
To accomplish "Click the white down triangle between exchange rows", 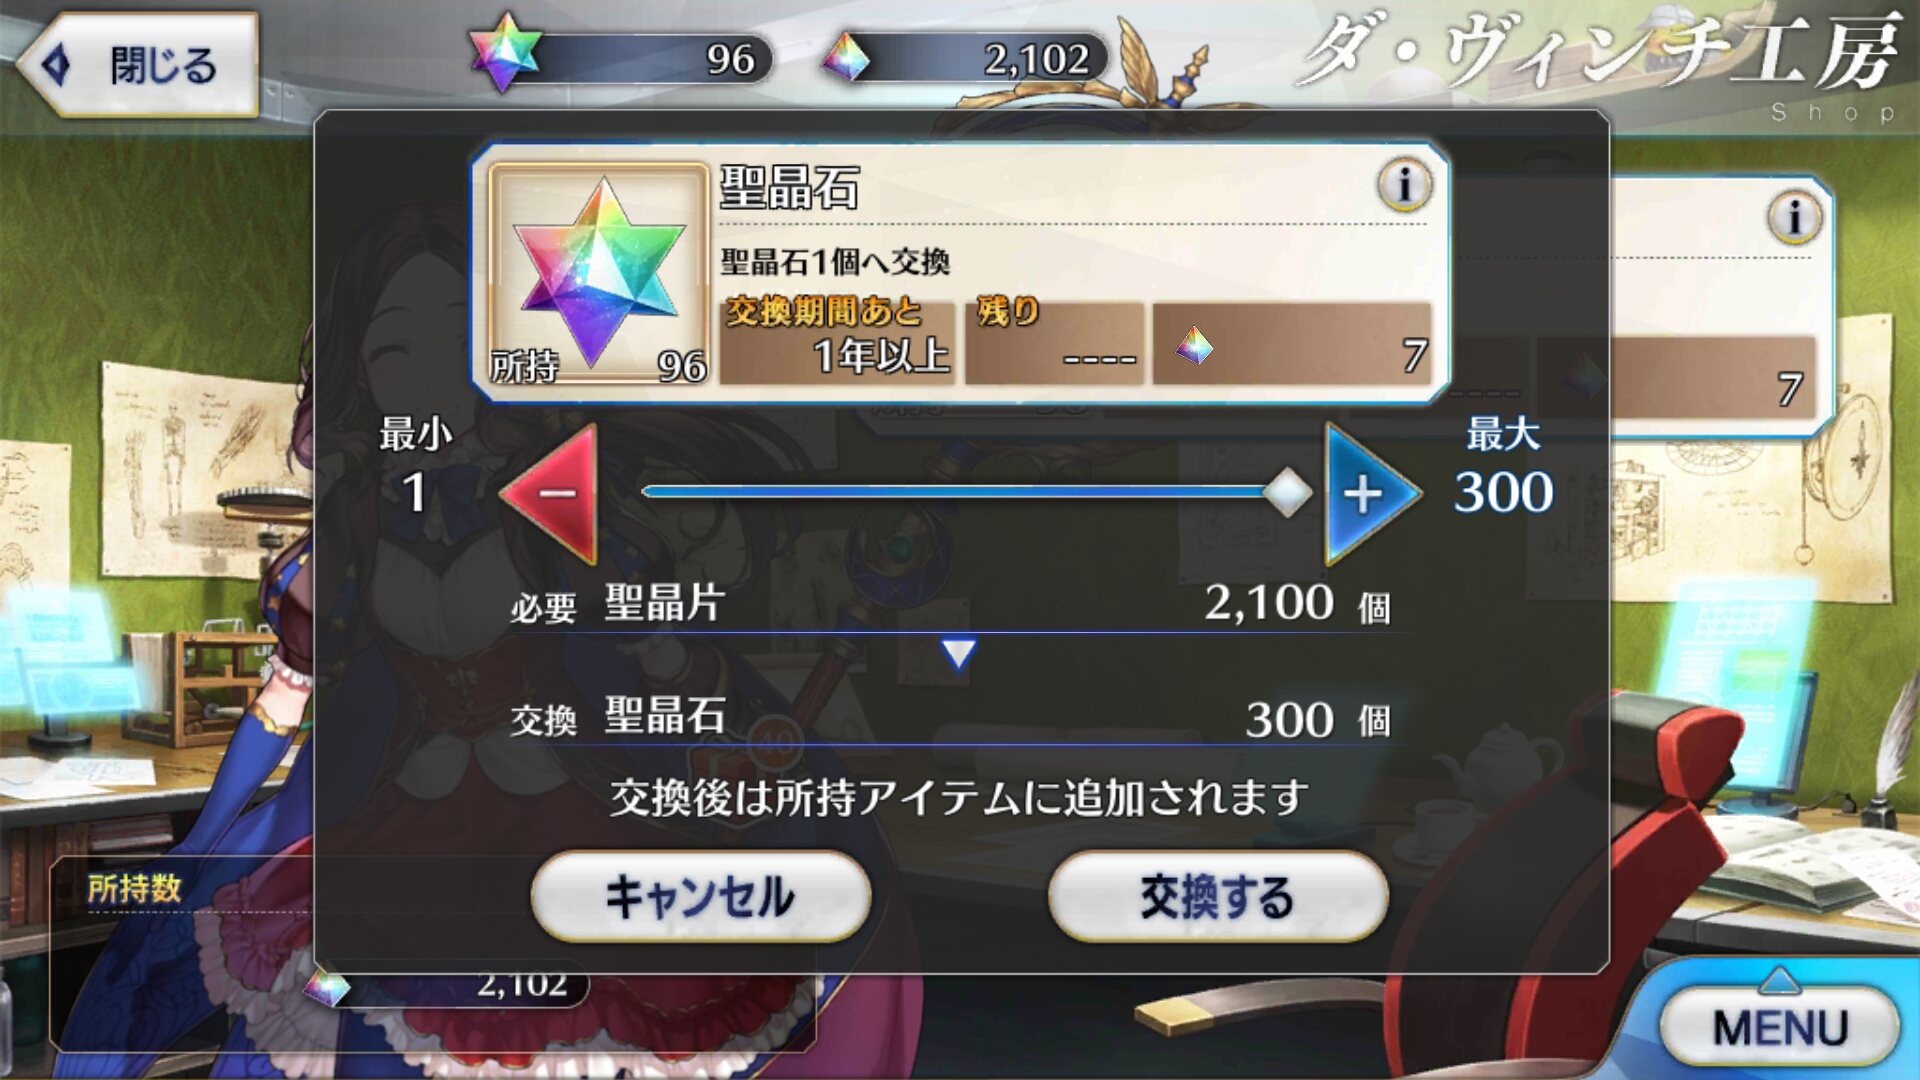I will coord(958,655).
